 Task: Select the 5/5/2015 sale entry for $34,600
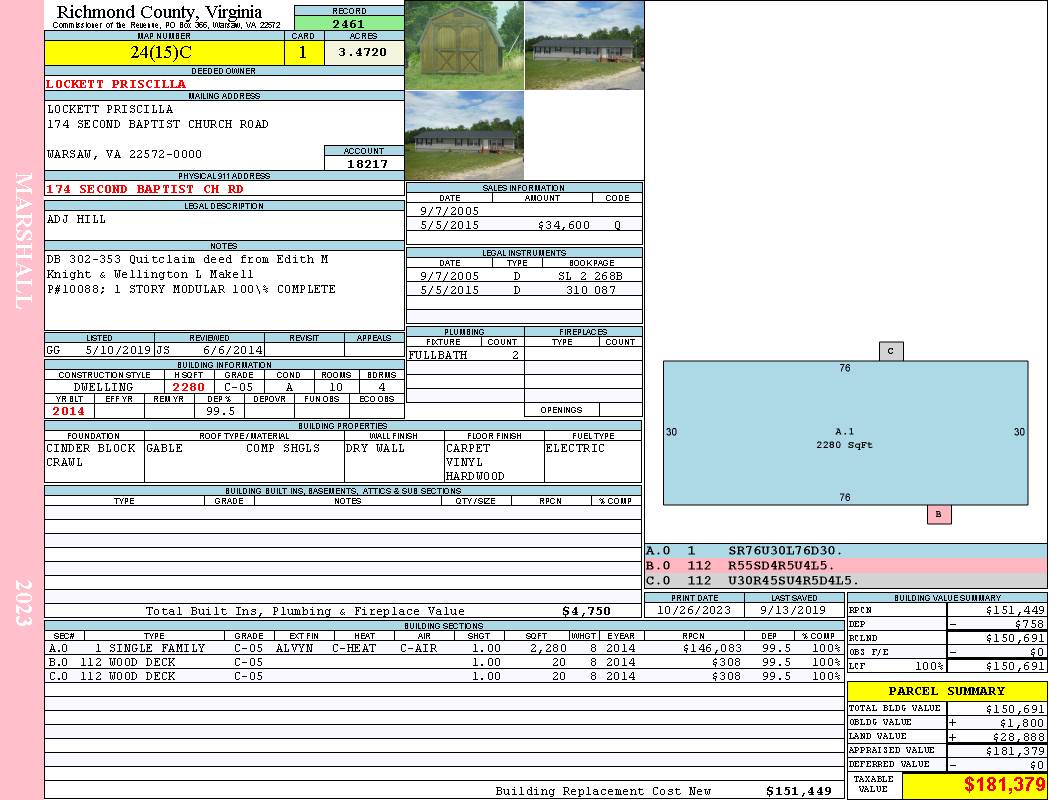[524, 226]
